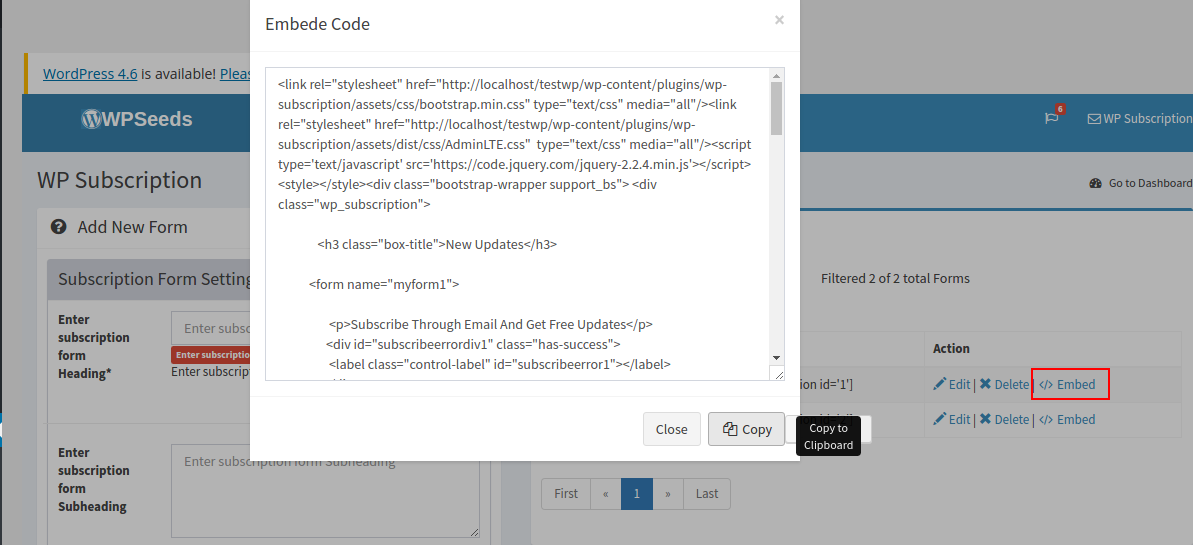Image resolution: width=1193 pixels, height=545 pixels.
Task: Click the Close button in the dialog
Action: 671,429
